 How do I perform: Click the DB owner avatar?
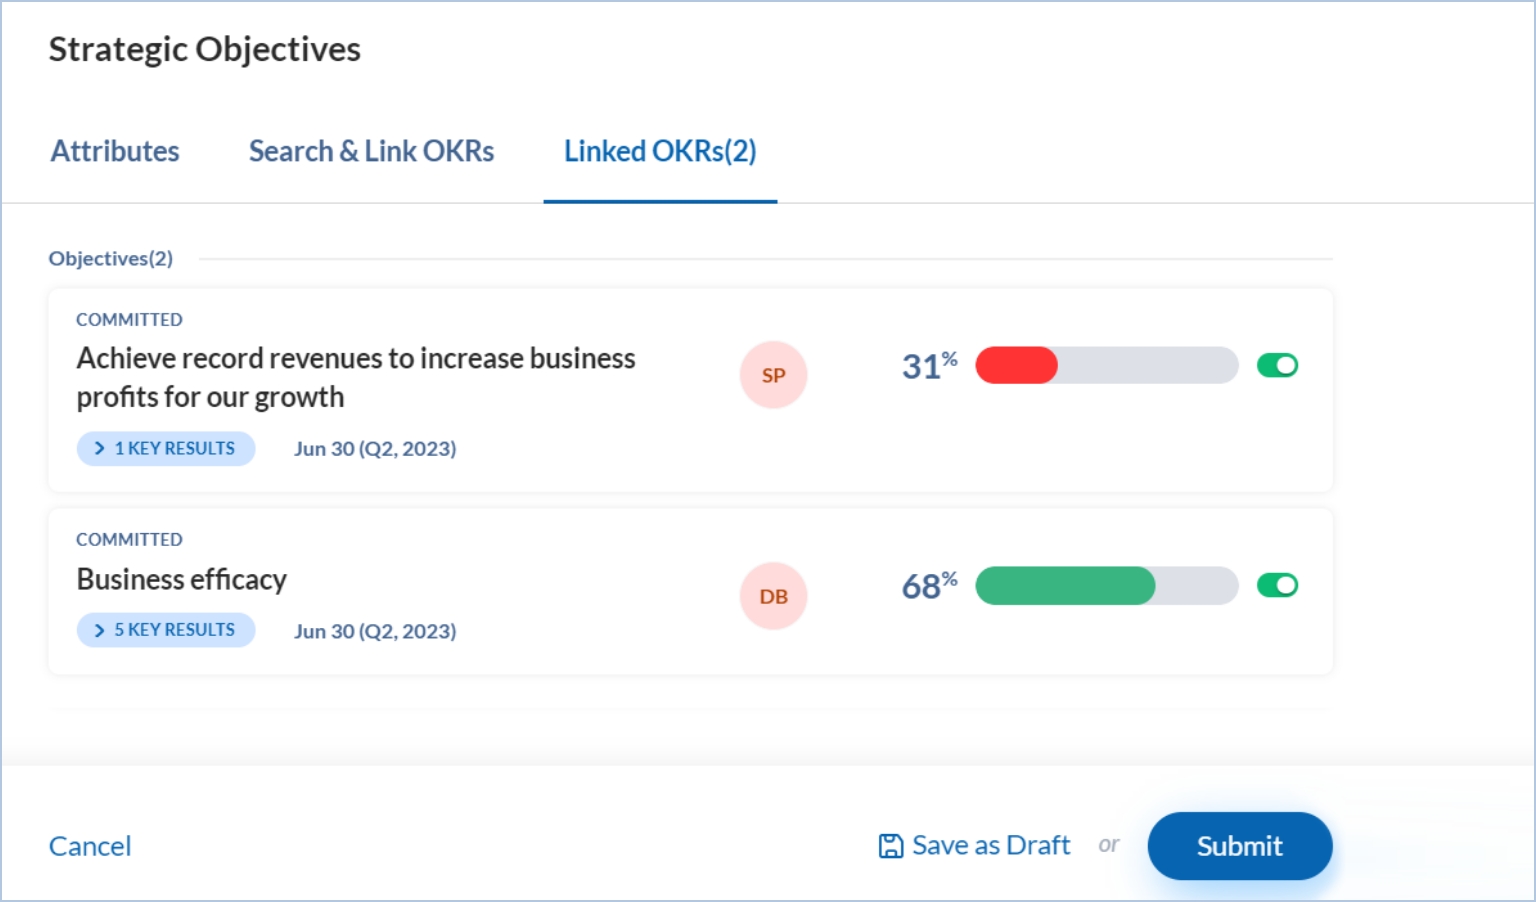tap(773, 596)
